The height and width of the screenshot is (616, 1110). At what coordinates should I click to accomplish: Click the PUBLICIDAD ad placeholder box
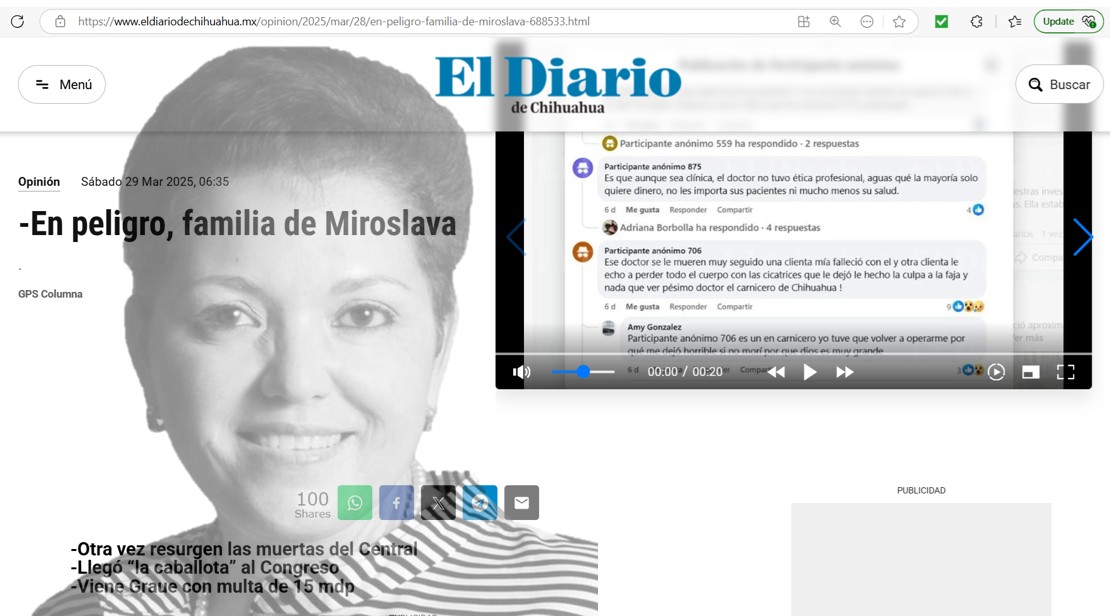[921, 559]
